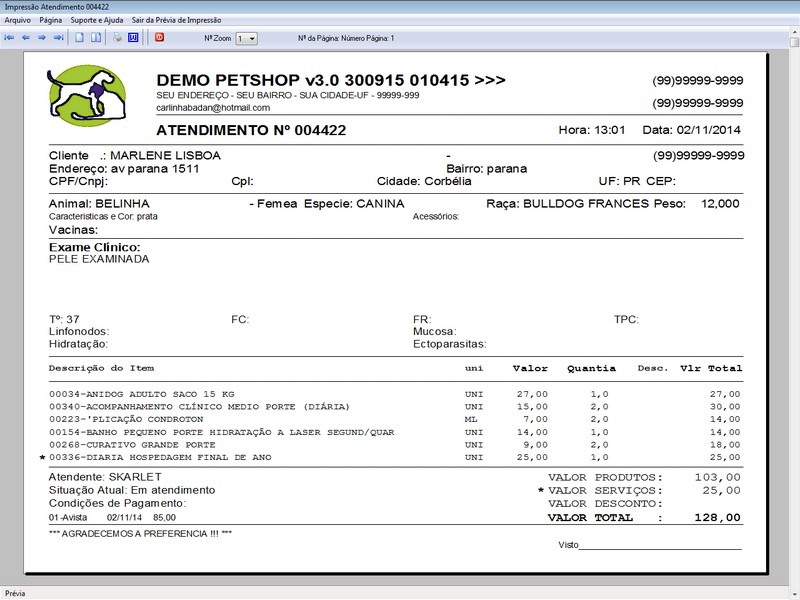800x600 pixels.
Task: Click email carlinhabadan@hotmail.com
Action: coord(213,108)
